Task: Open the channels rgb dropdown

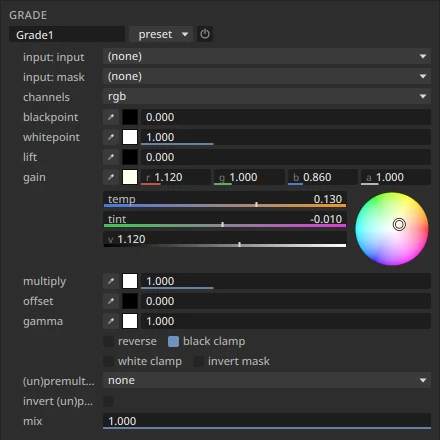Action: 267,96
